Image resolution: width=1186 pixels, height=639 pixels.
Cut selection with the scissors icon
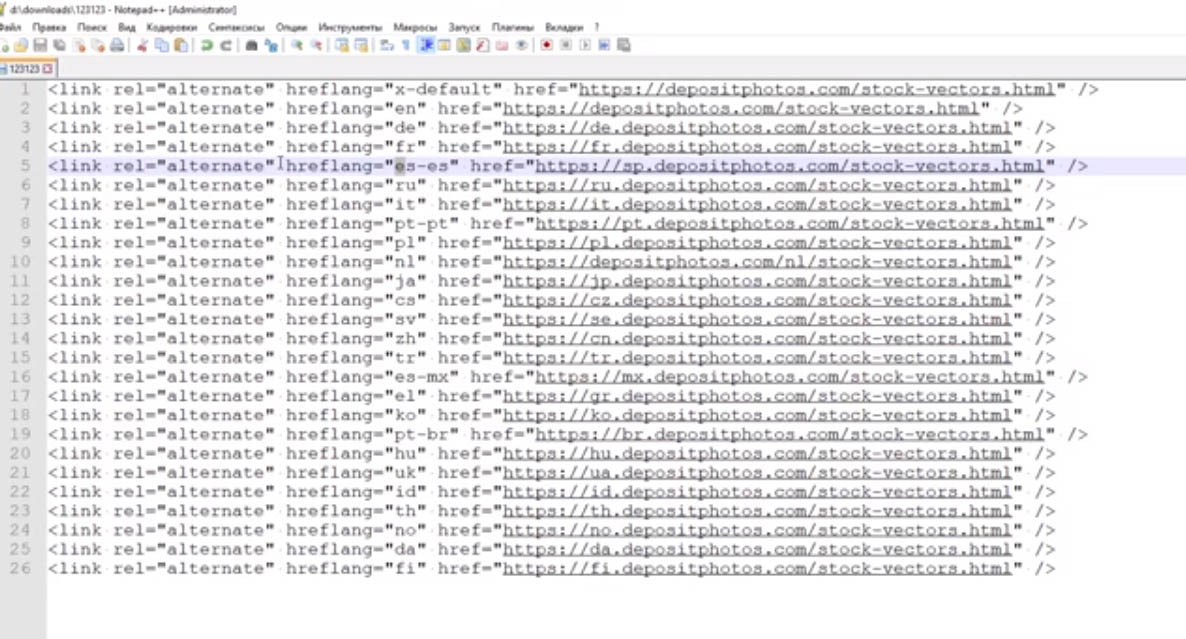coord(142,45)
